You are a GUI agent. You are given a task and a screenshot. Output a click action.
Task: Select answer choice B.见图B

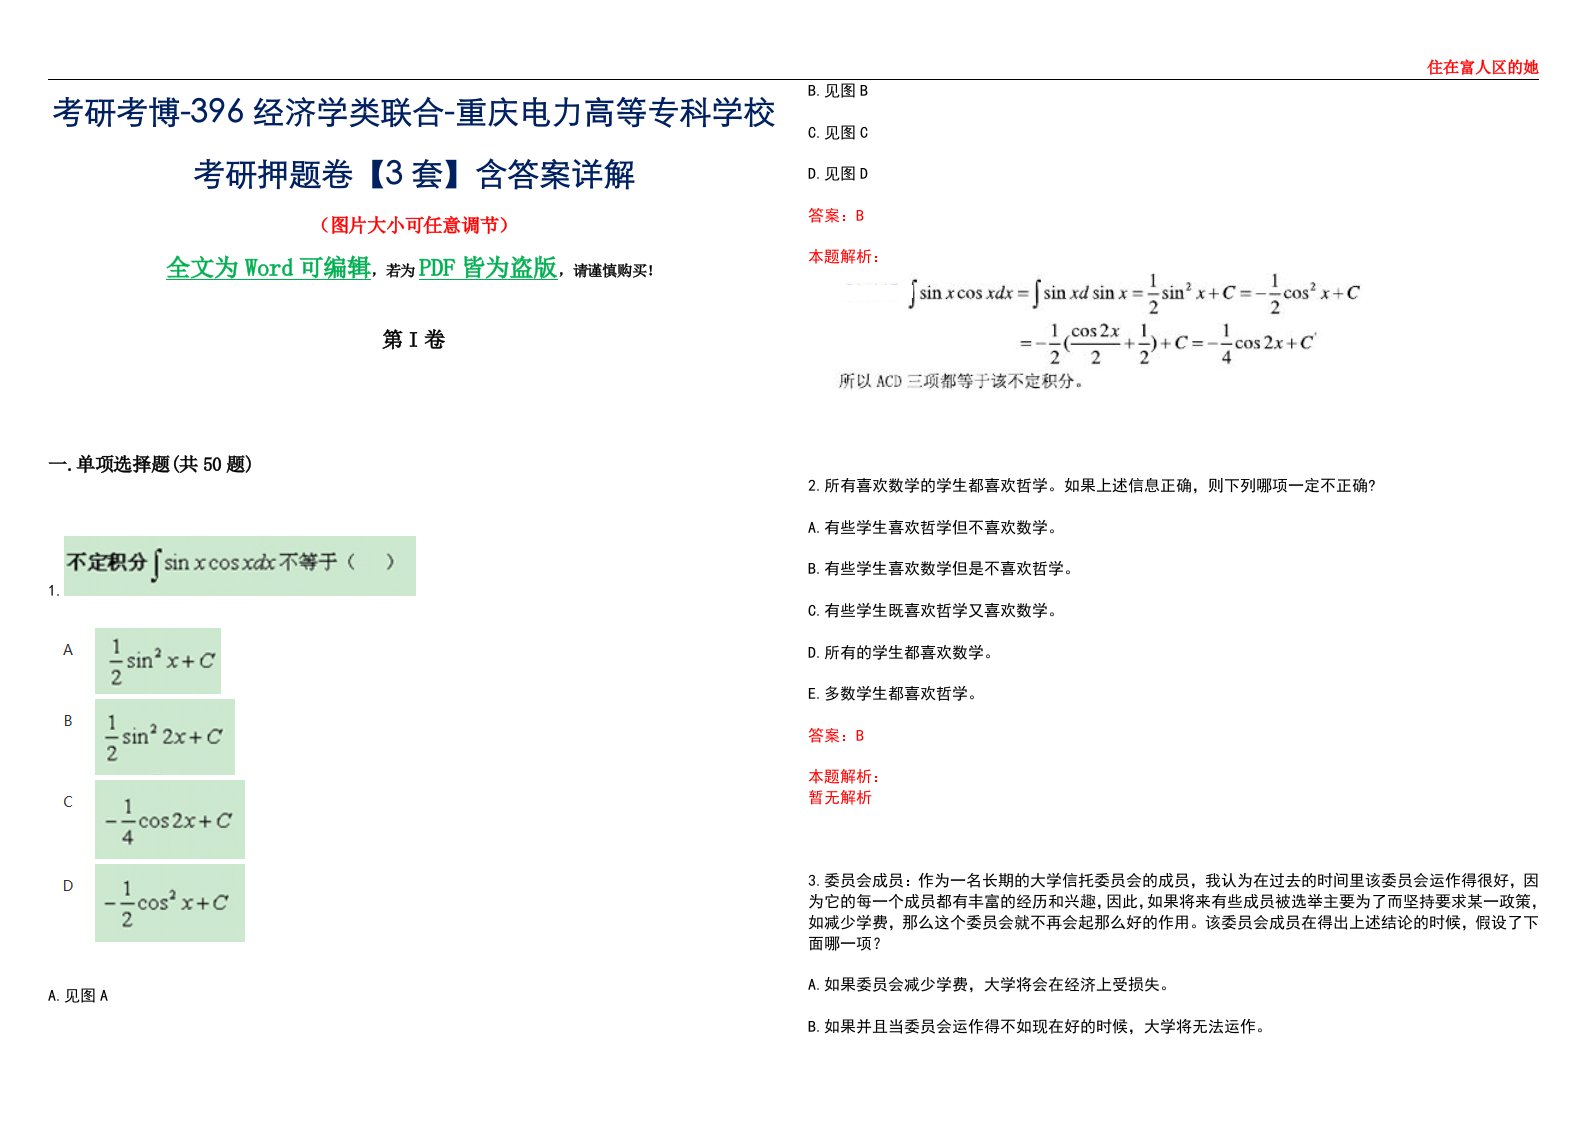pyautogui.click(x=838, y=91)
